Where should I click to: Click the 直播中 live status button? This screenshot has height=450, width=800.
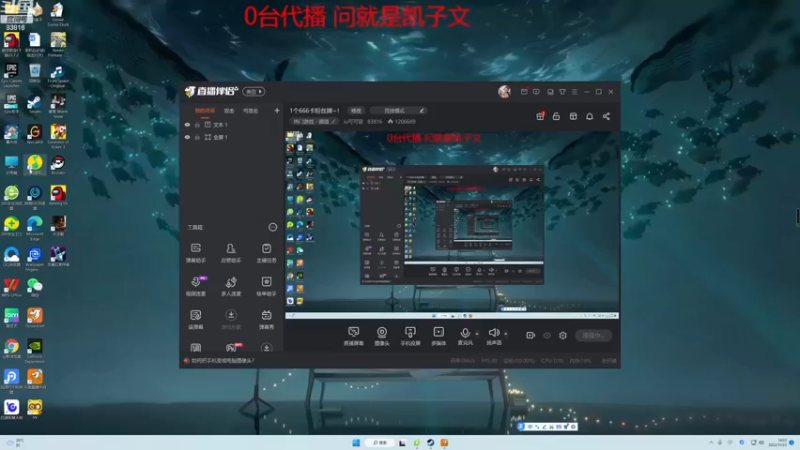(593, 335)
